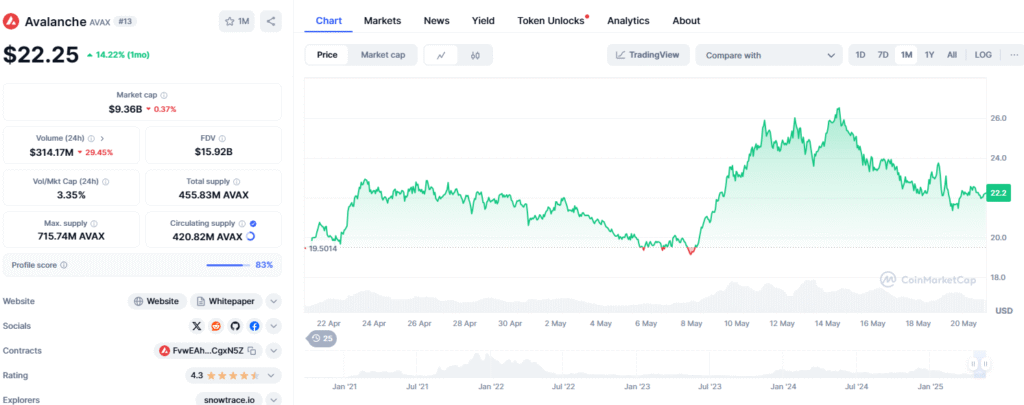Click Max. supply info icon
The height and width of the screenshot is (405, 1024).
[x=94, y=223]
